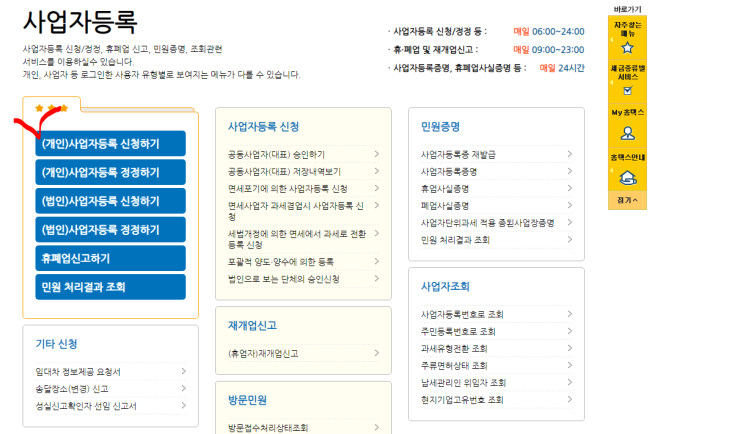The width and height of the screenshot is (743, 434).
Task: Open 민원 처리결과 조회 under 민원증명
Action: [x=455, y=240]
